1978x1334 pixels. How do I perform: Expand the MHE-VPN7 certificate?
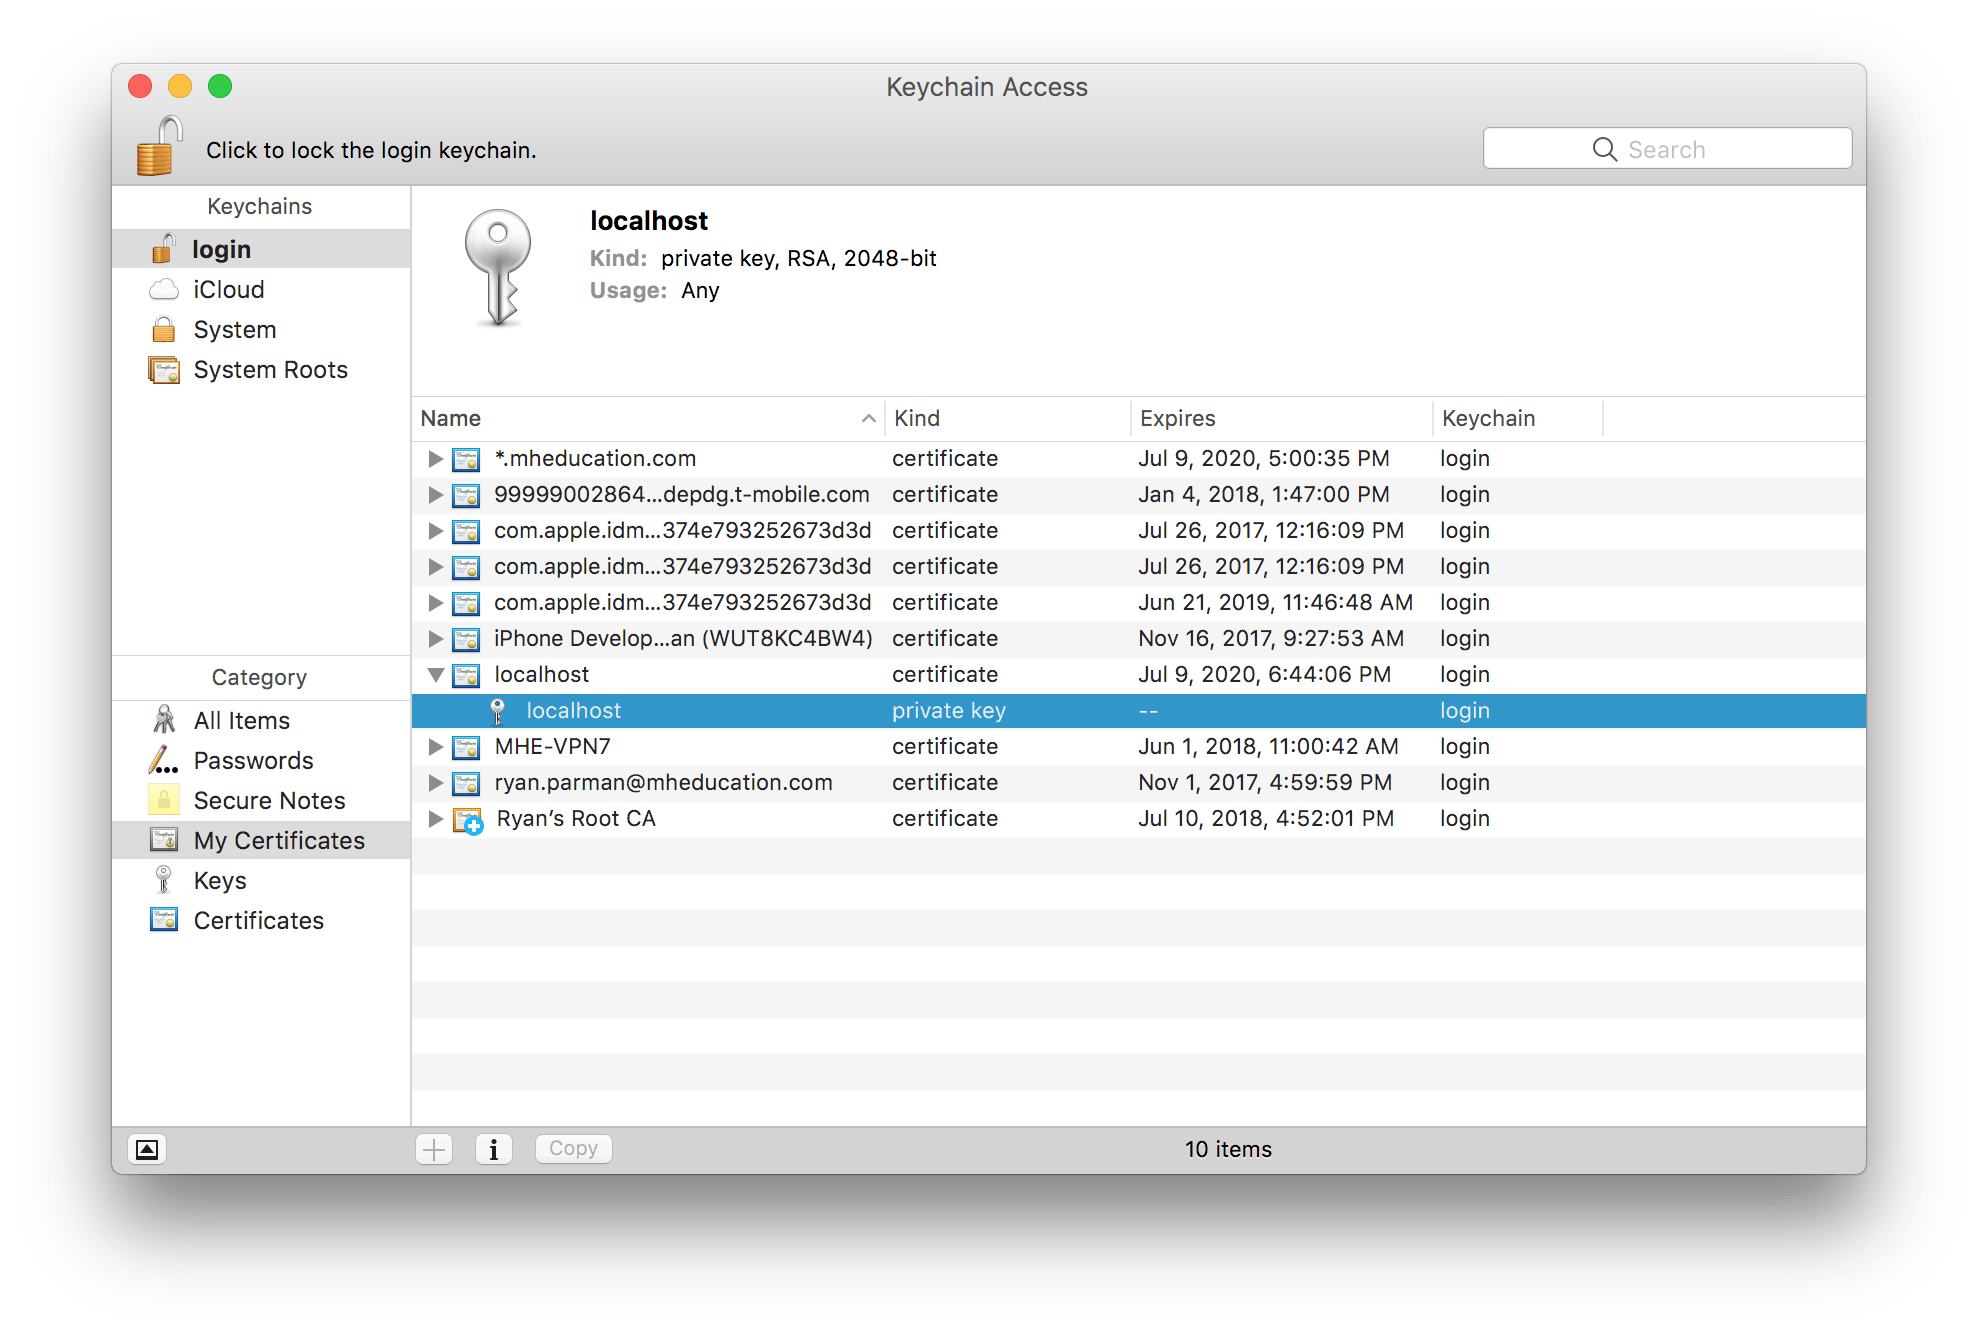[x=435, y=746]
